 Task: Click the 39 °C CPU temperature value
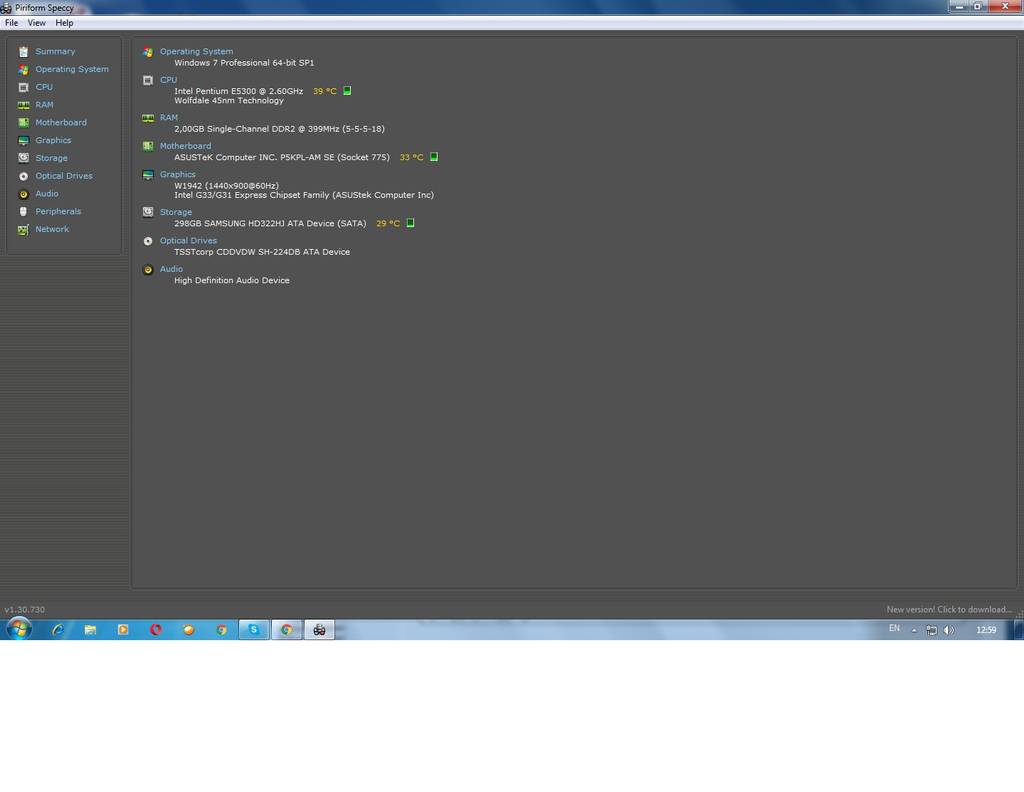click(325, 91)
